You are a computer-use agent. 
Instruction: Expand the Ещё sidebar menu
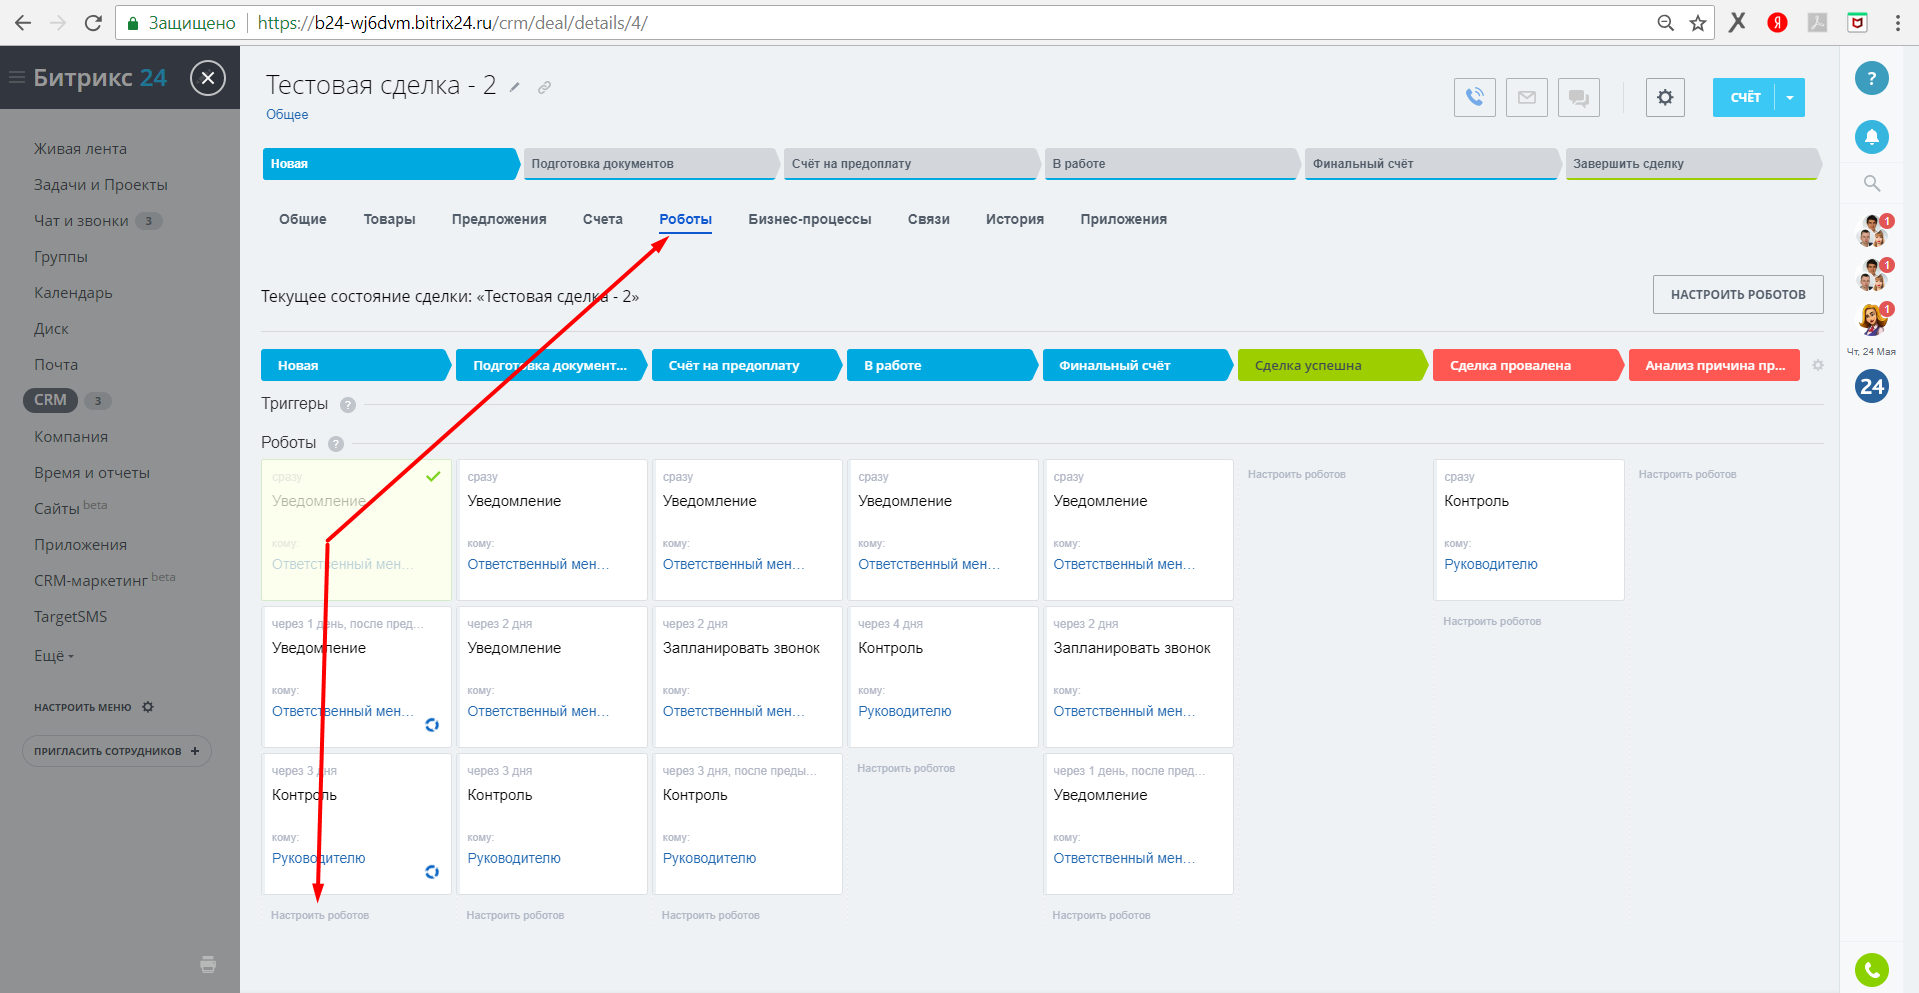coord(54,656)
